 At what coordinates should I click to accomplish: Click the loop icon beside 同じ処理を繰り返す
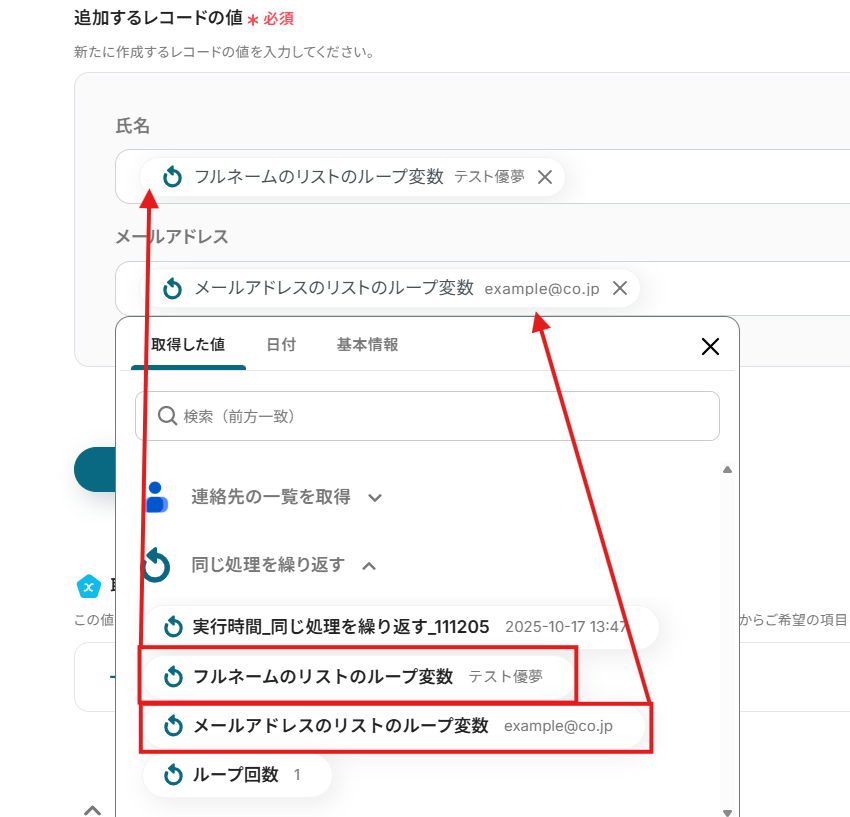click(156, 565)
